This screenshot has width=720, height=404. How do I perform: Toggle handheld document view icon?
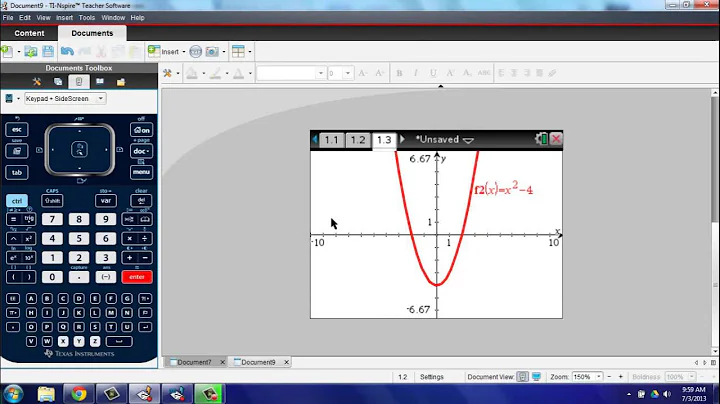tap(523, 377)
